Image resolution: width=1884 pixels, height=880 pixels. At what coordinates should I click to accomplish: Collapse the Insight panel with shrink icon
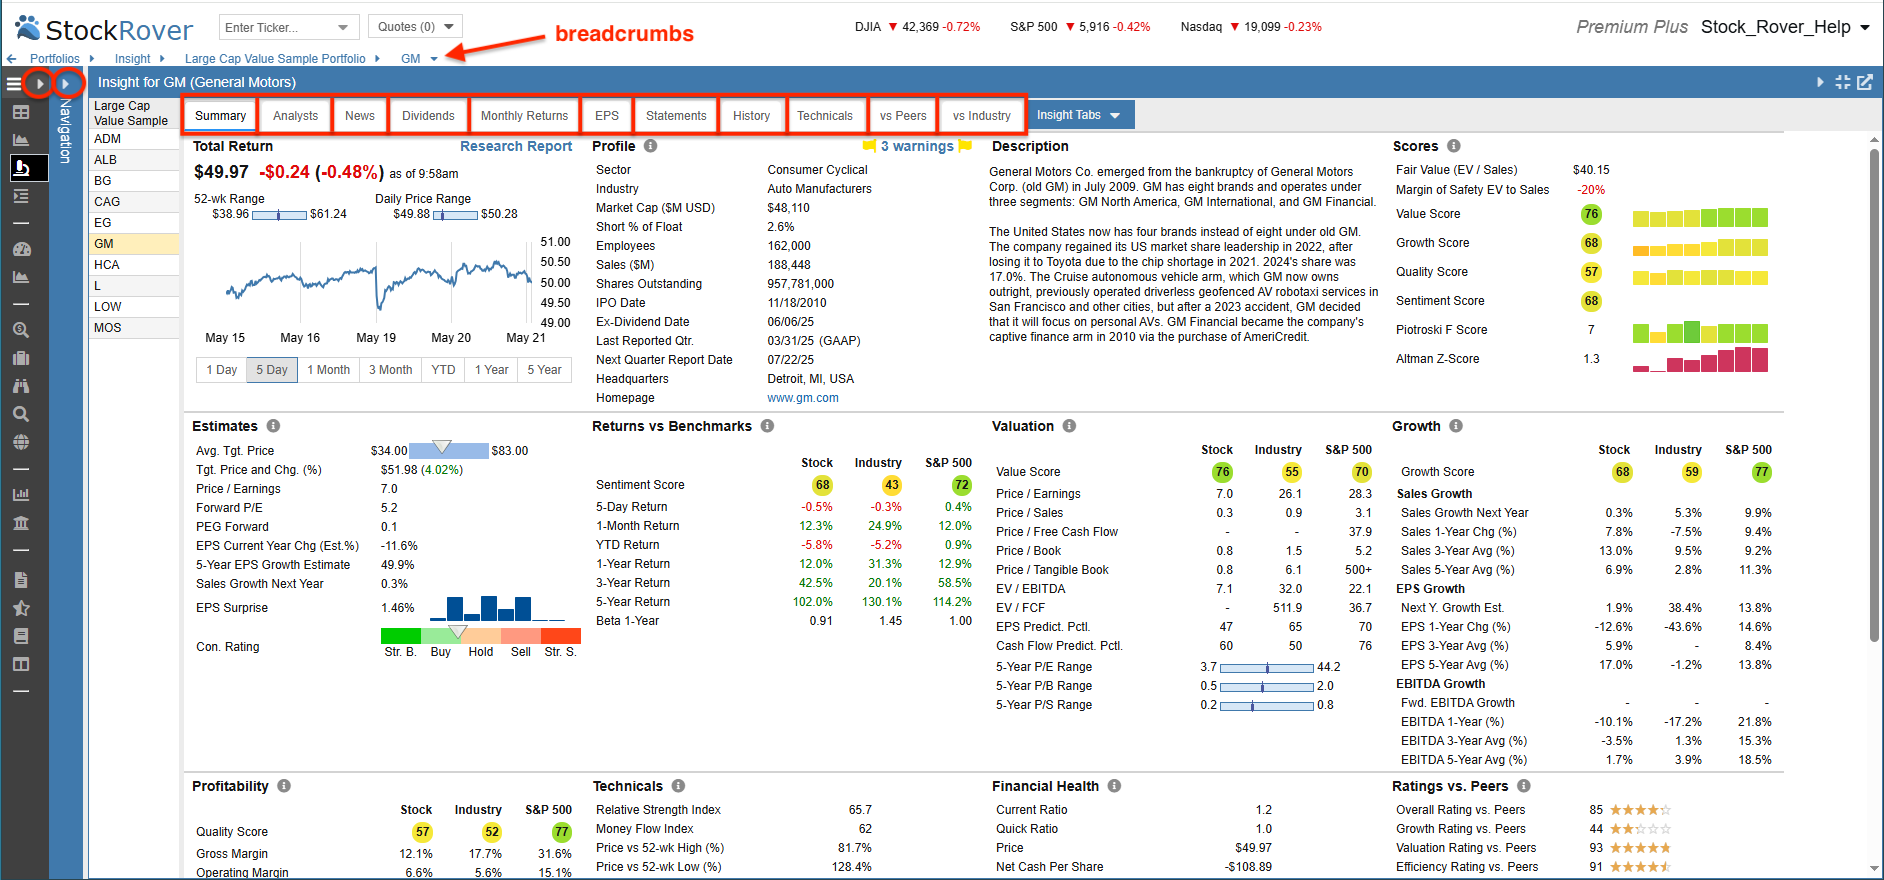[x=1843, y=82]
